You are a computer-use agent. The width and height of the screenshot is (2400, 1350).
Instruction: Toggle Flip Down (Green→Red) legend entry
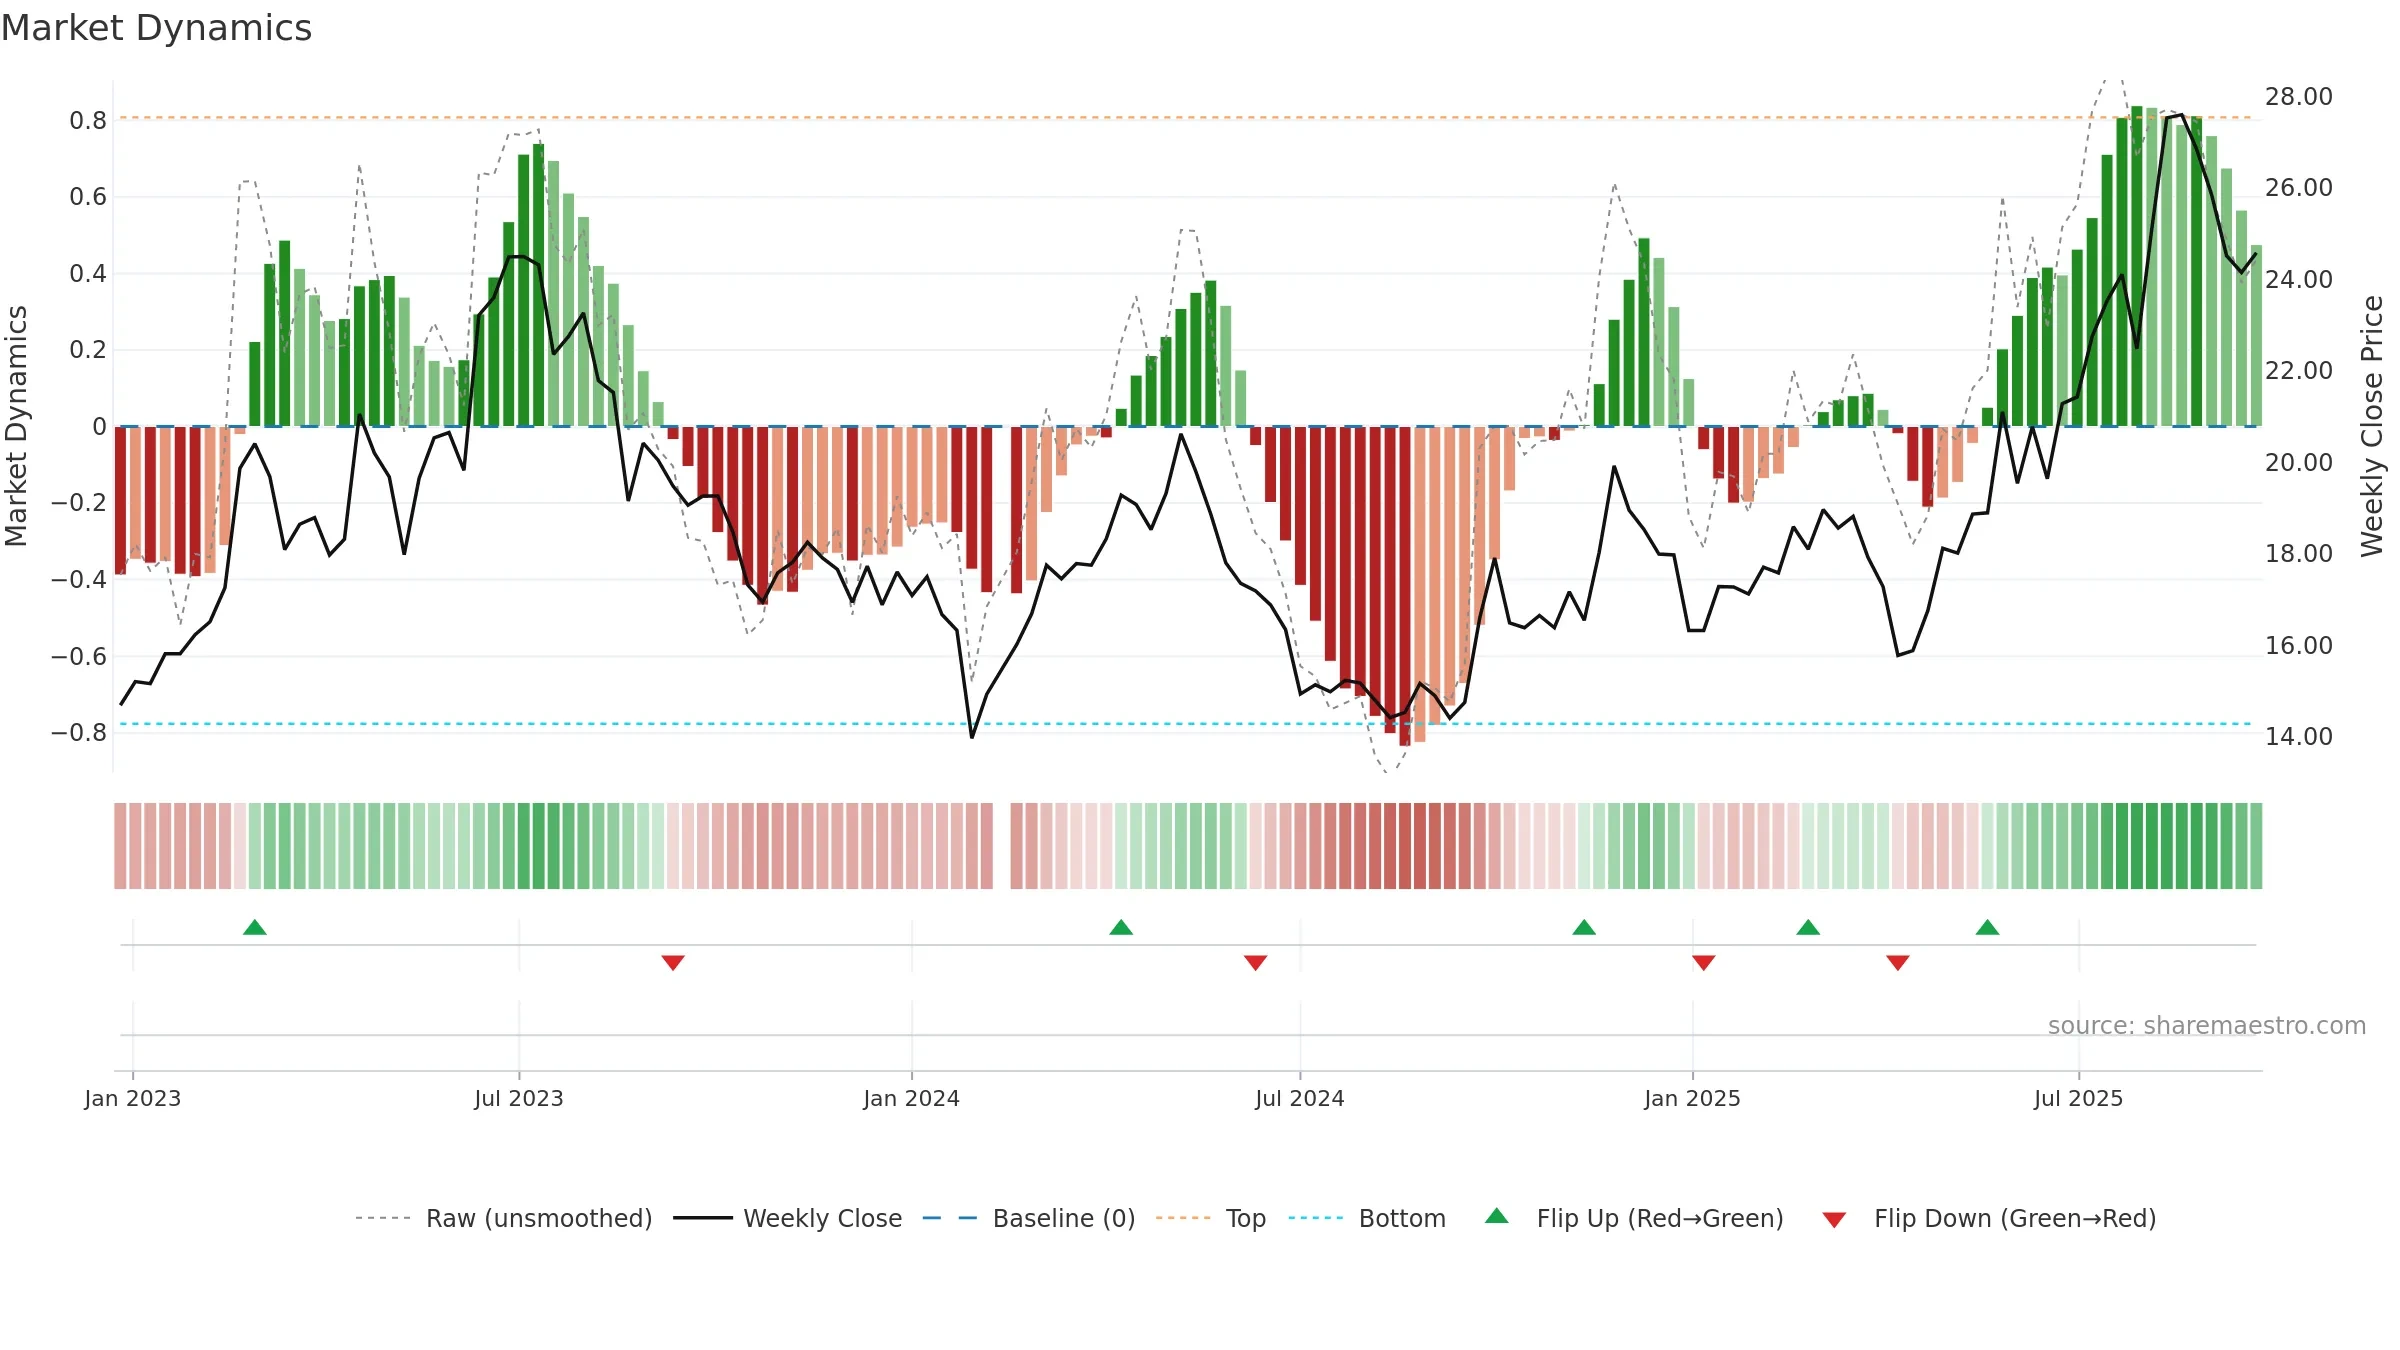coord(1988,1218)
